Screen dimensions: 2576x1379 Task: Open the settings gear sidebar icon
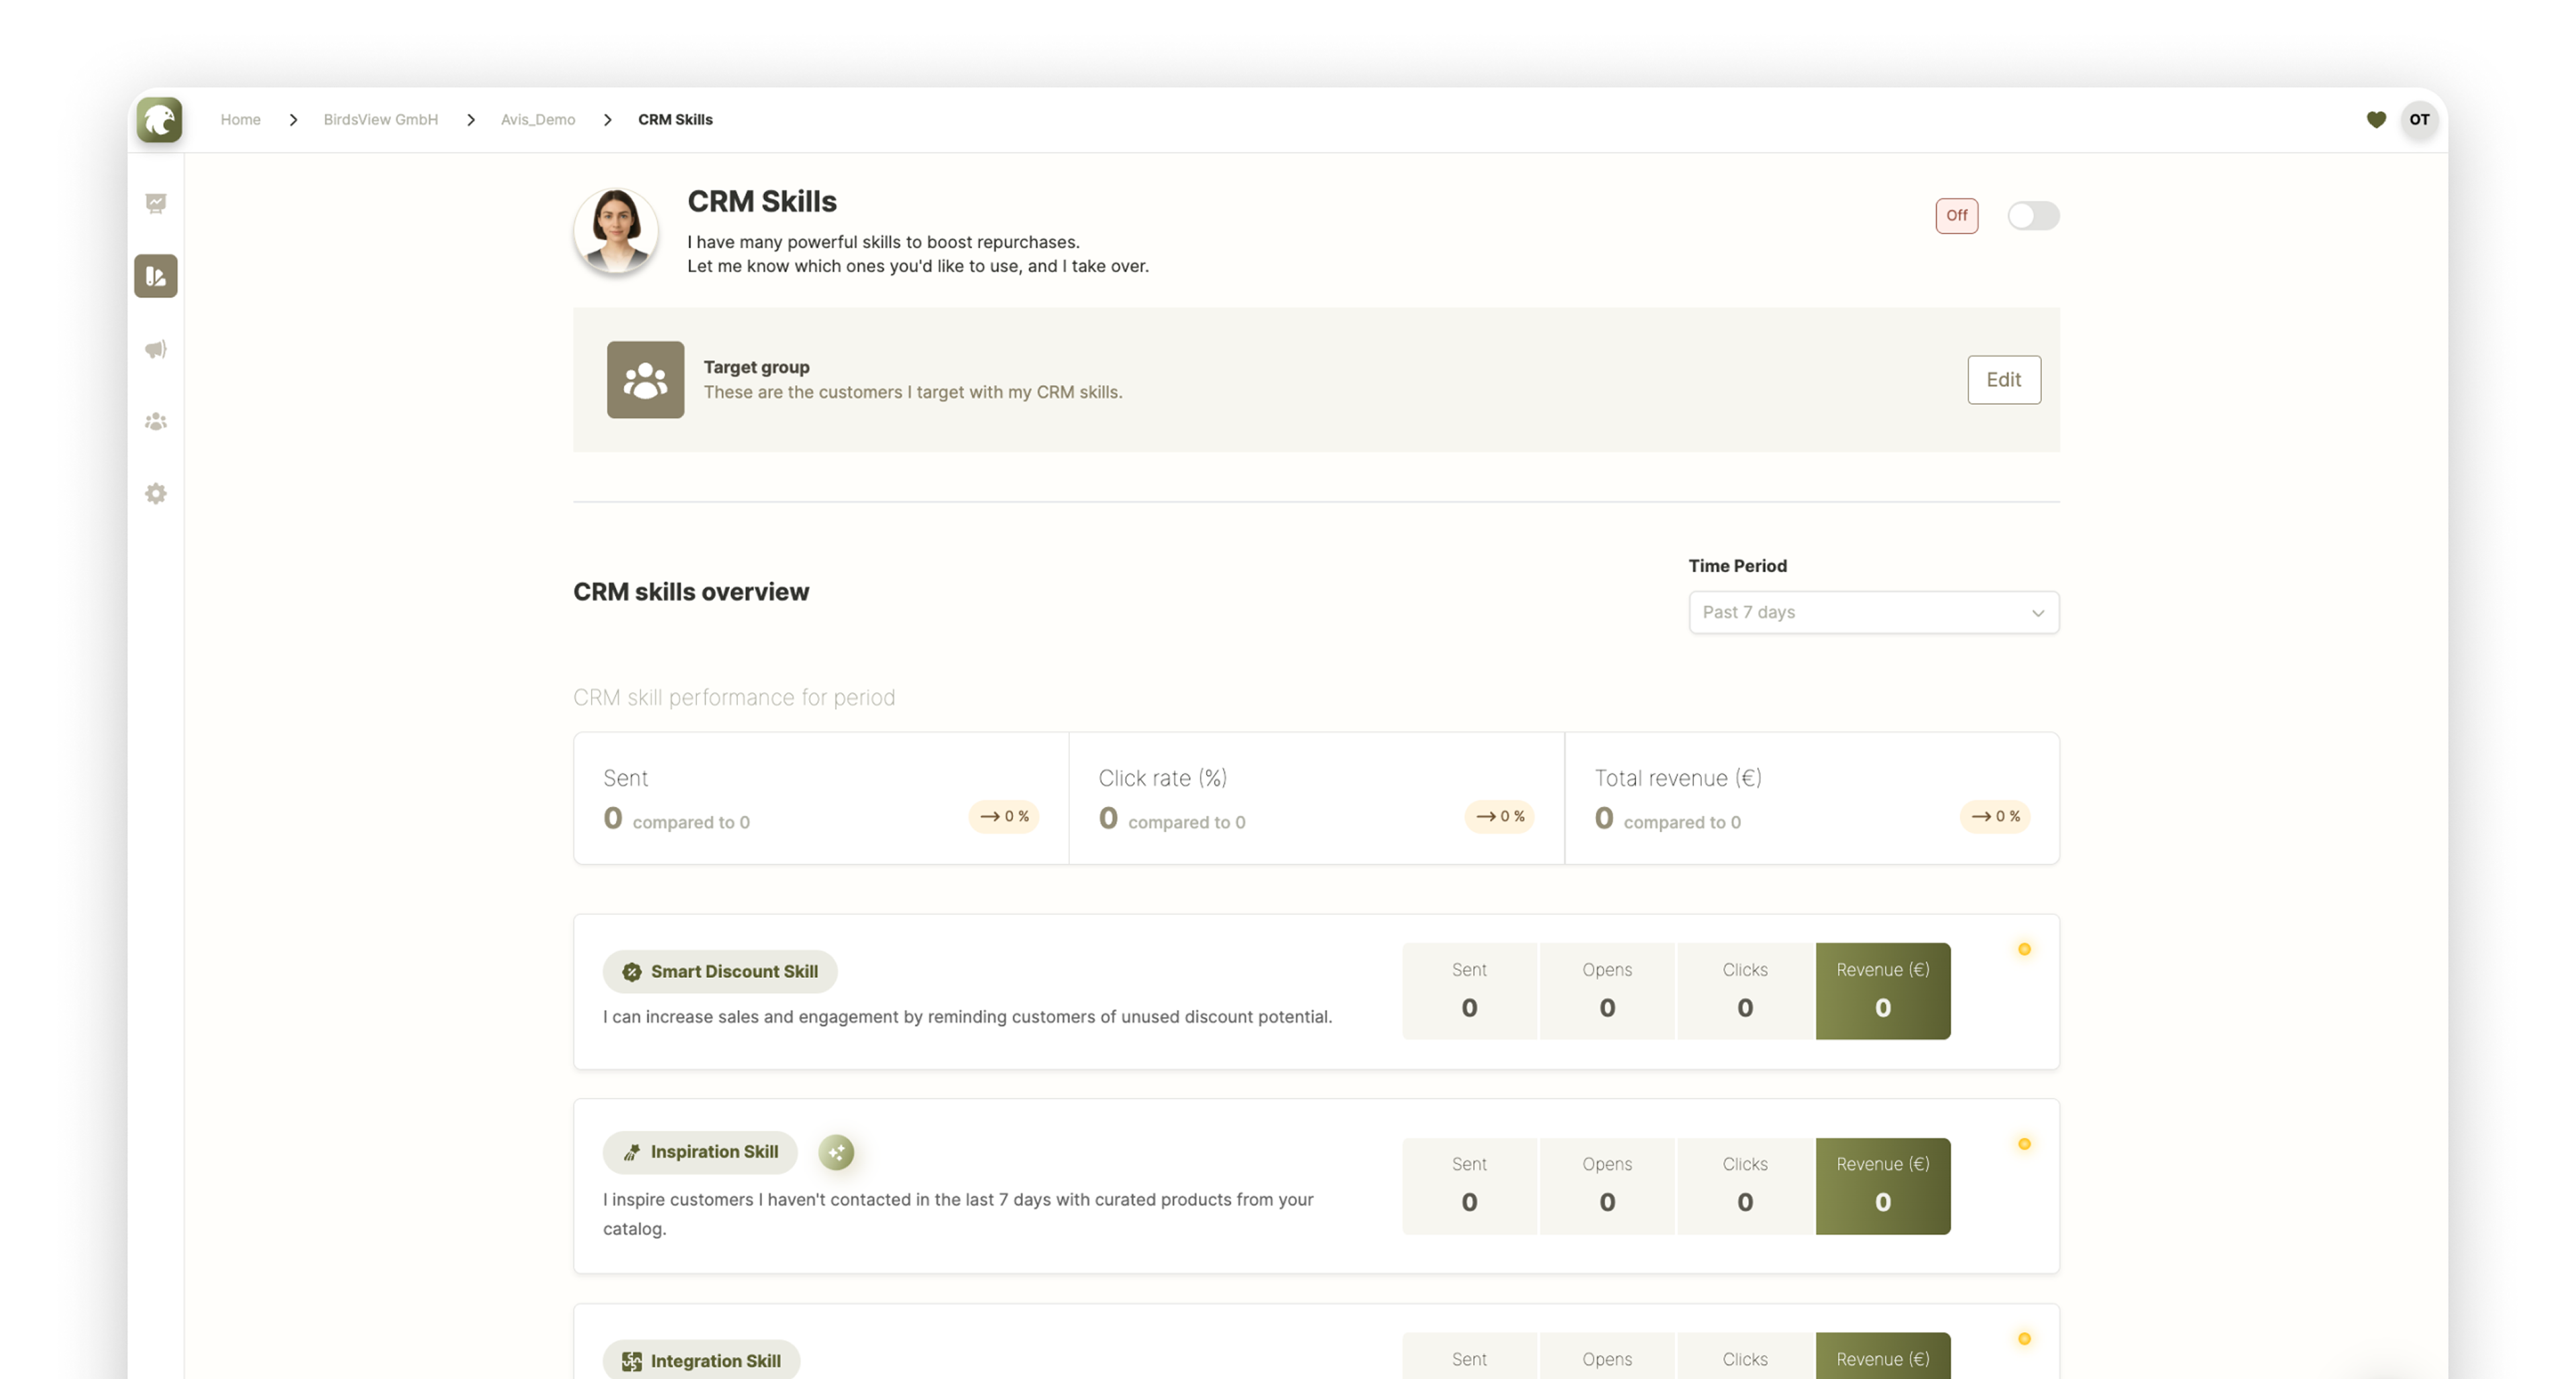156,494
